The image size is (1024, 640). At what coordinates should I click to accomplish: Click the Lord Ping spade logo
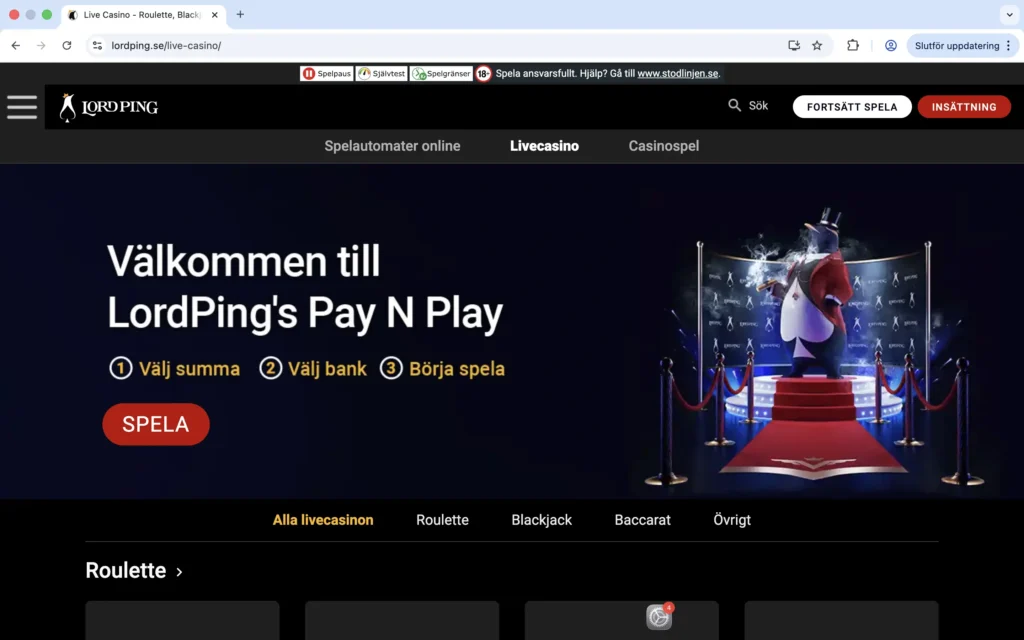68,106
